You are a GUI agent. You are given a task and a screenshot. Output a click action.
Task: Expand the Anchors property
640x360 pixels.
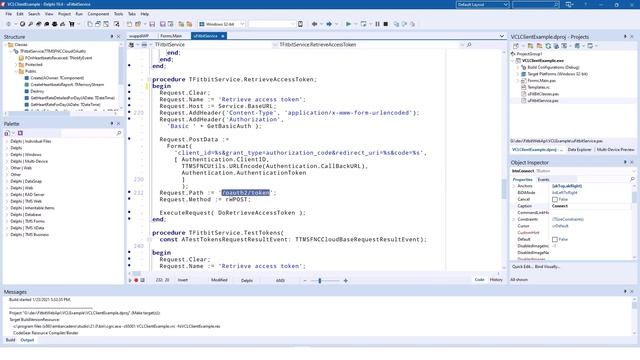click(x=514, y=186)
